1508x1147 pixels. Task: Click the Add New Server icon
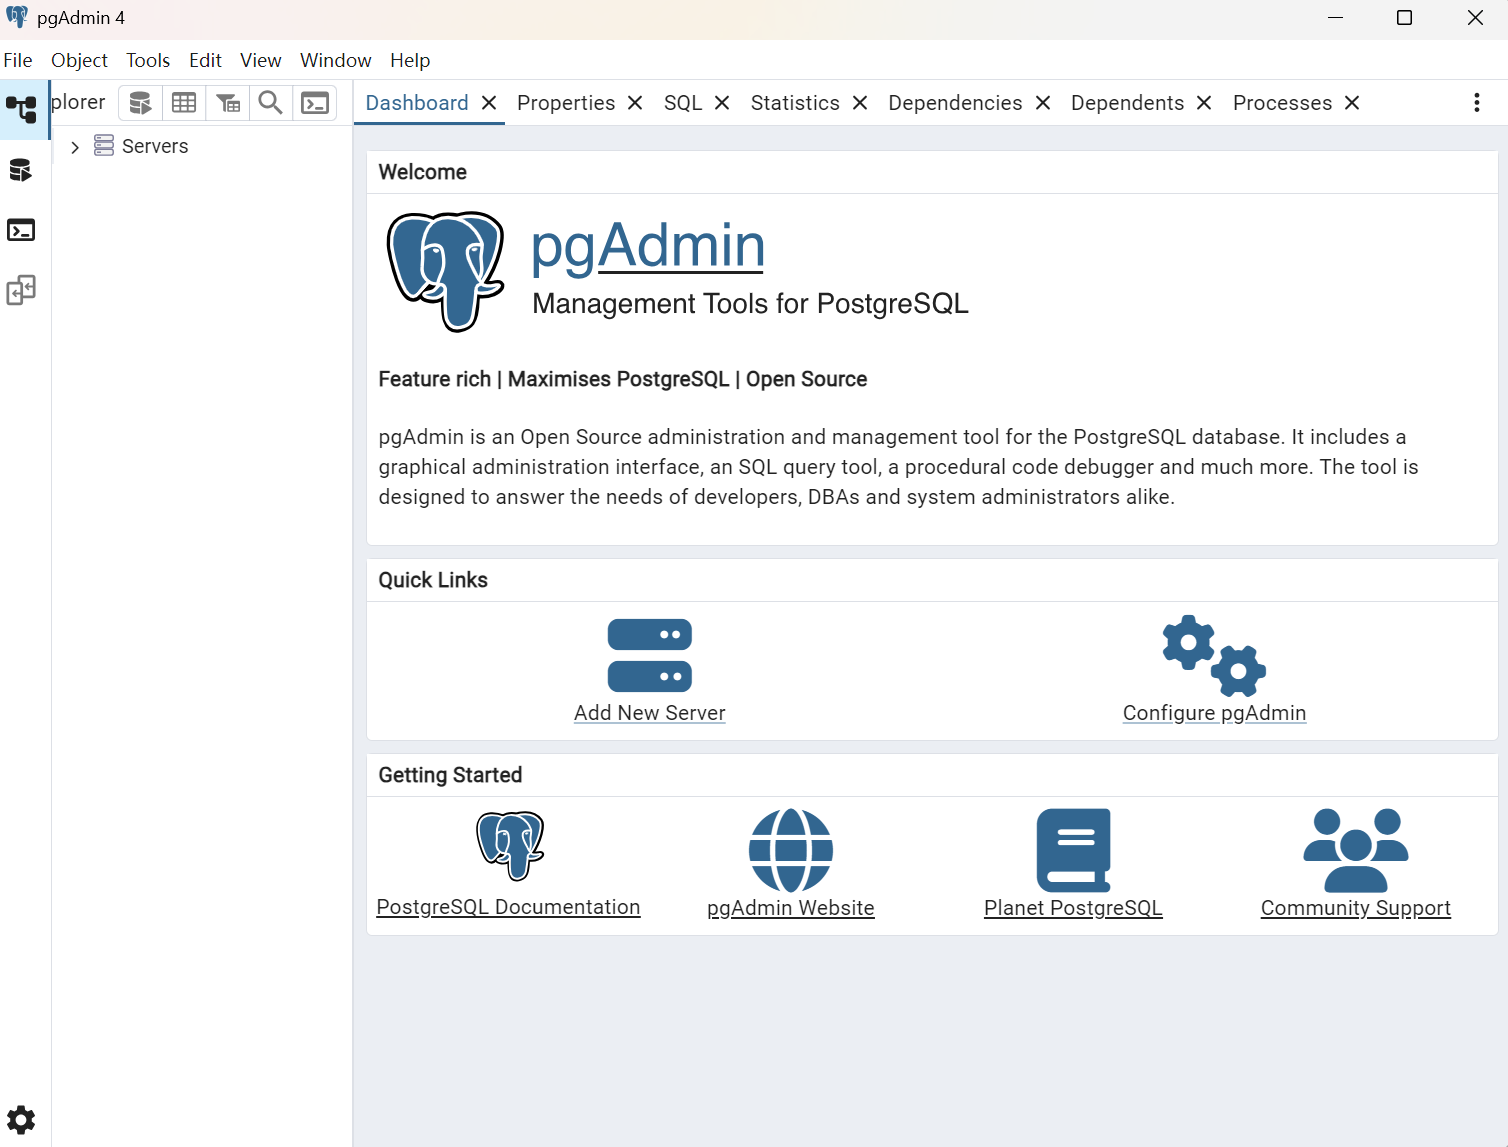[x=650, y=655]
